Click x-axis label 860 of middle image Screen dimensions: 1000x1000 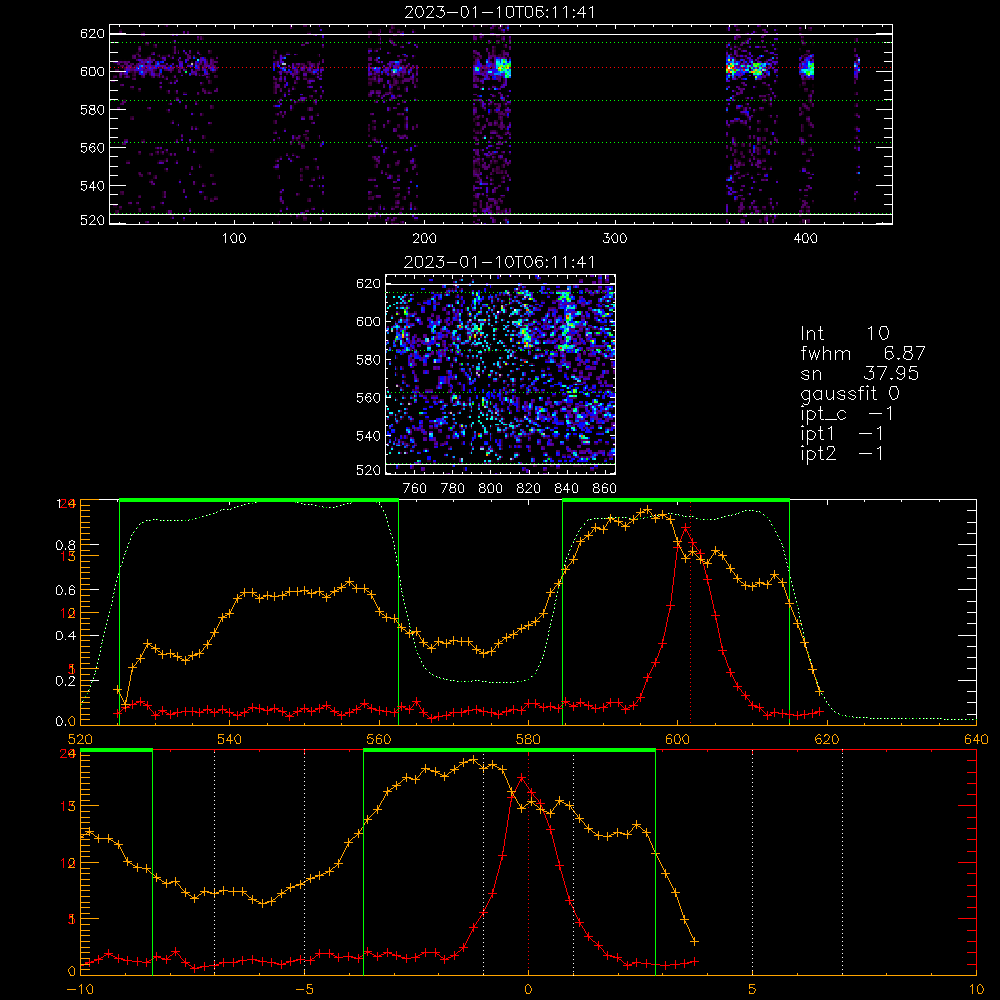605,489
